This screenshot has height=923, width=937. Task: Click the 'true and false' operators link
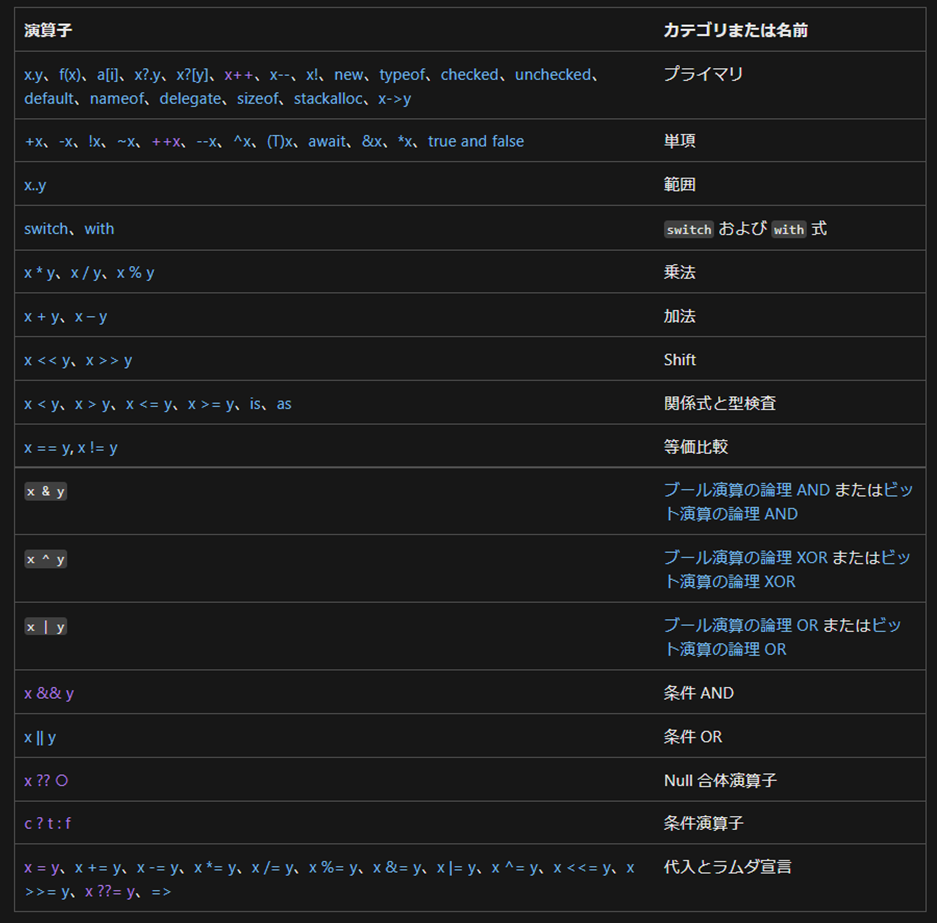[476, 142]
